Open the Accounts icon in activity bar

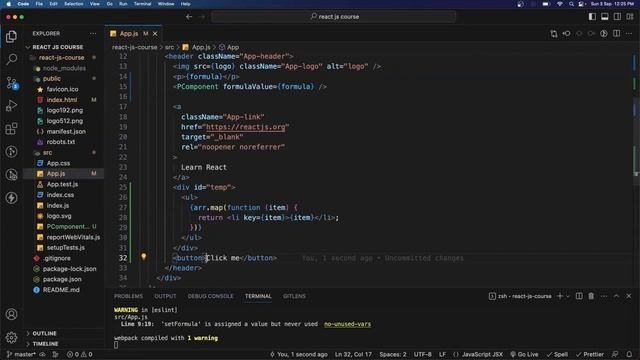(11, 314)
